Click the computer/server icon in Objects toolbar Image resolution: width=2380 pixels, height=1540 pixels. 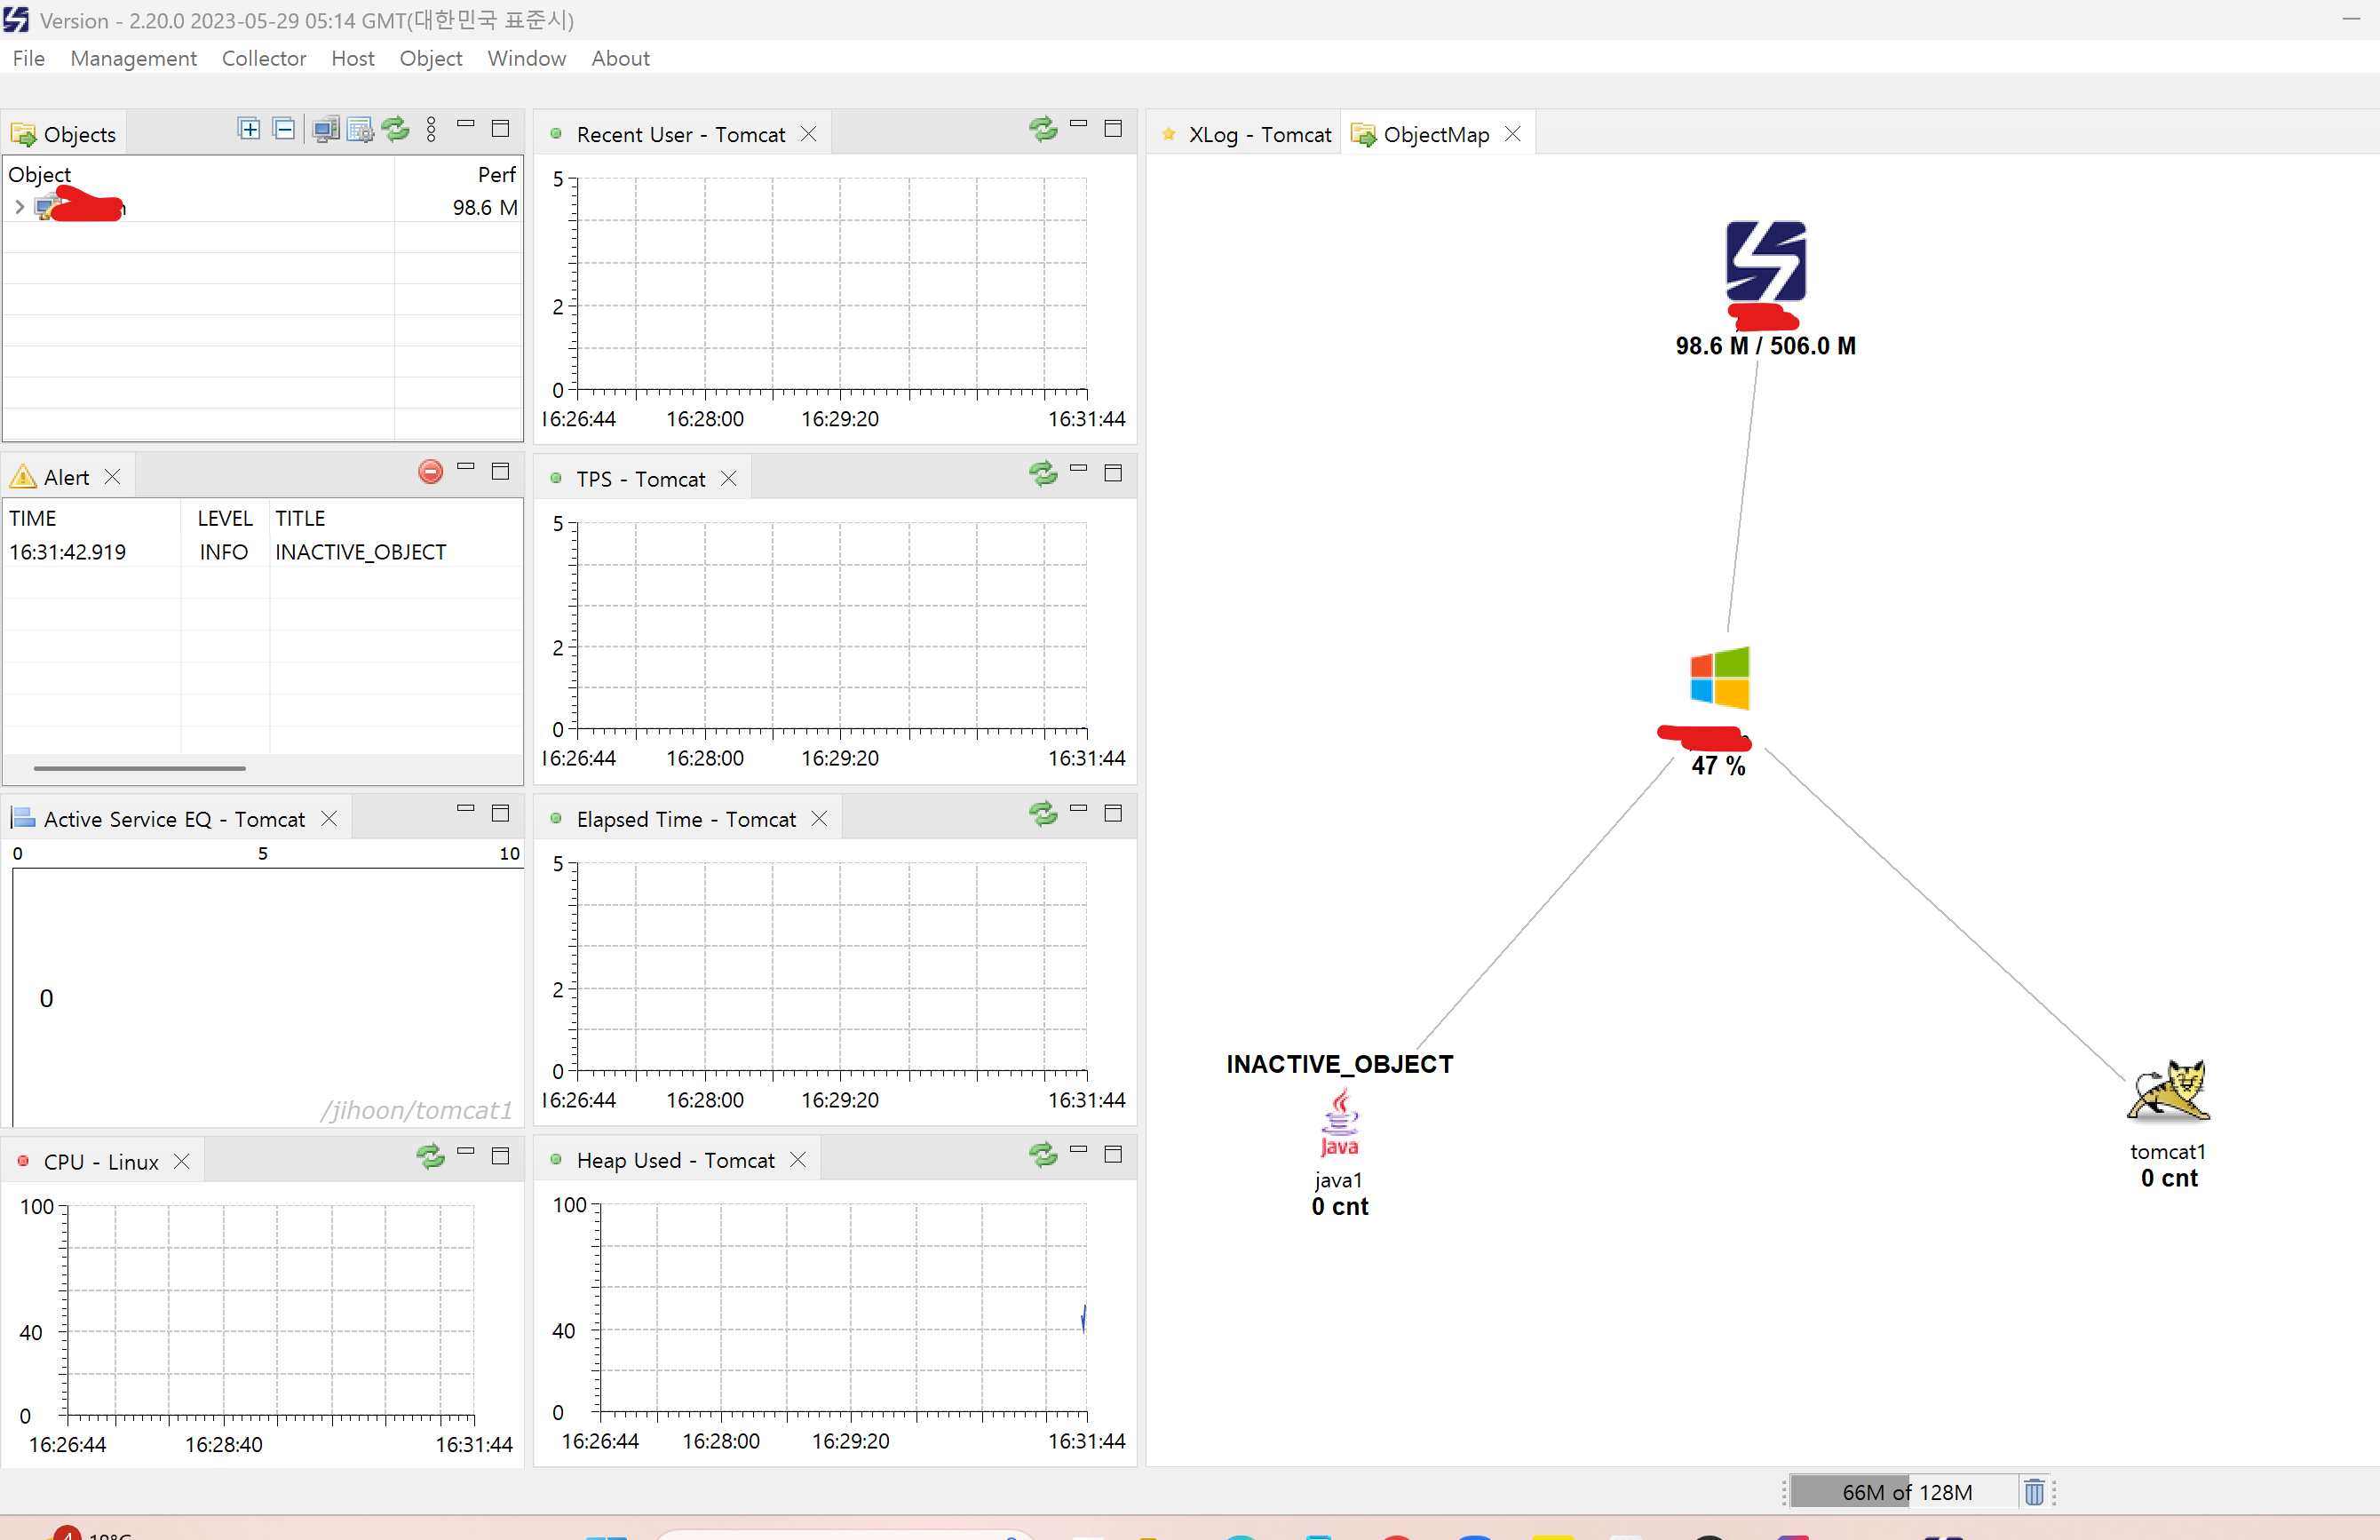tap(326, 130)
